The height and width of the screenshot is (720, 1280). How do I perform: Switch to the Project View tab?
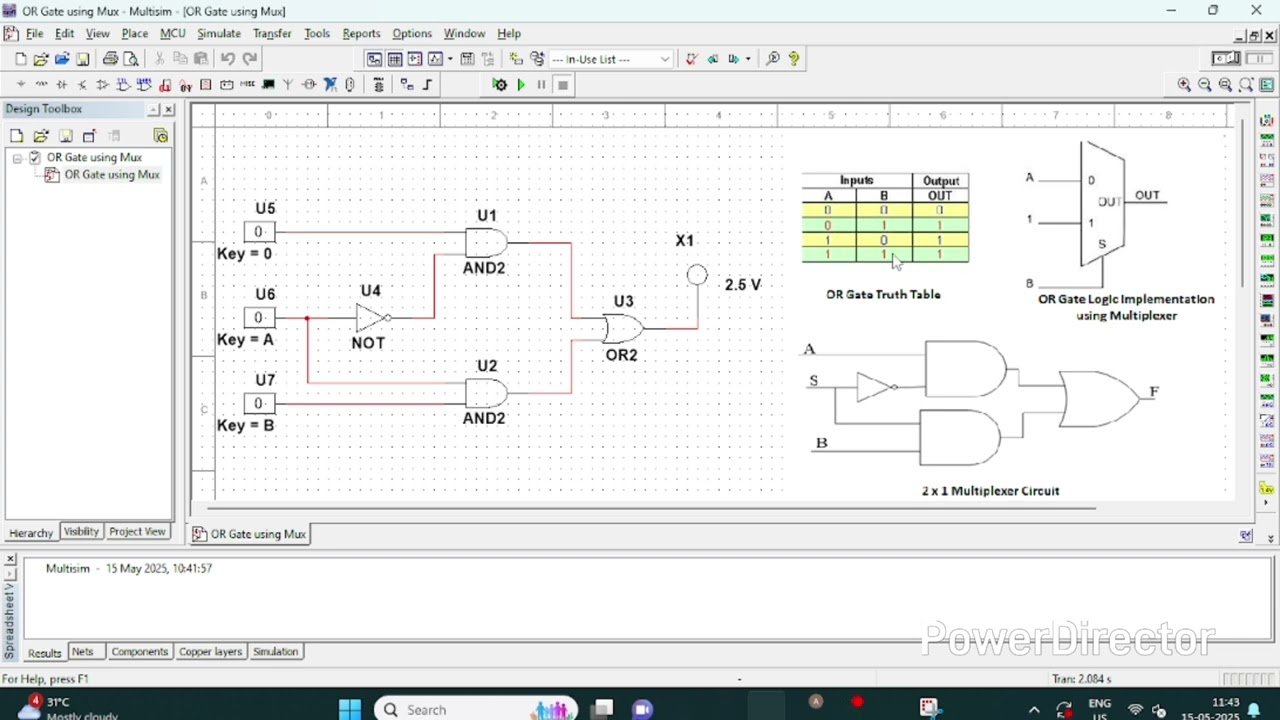(137, 532)
